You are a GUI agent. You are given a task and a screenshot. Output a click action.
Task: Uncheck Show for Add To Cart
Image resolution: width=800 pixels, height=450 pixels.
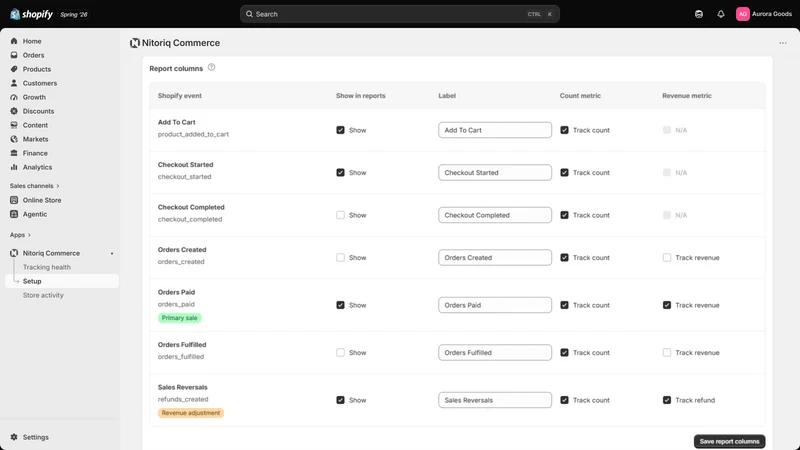pyautogui.click(x=340, y=130)
